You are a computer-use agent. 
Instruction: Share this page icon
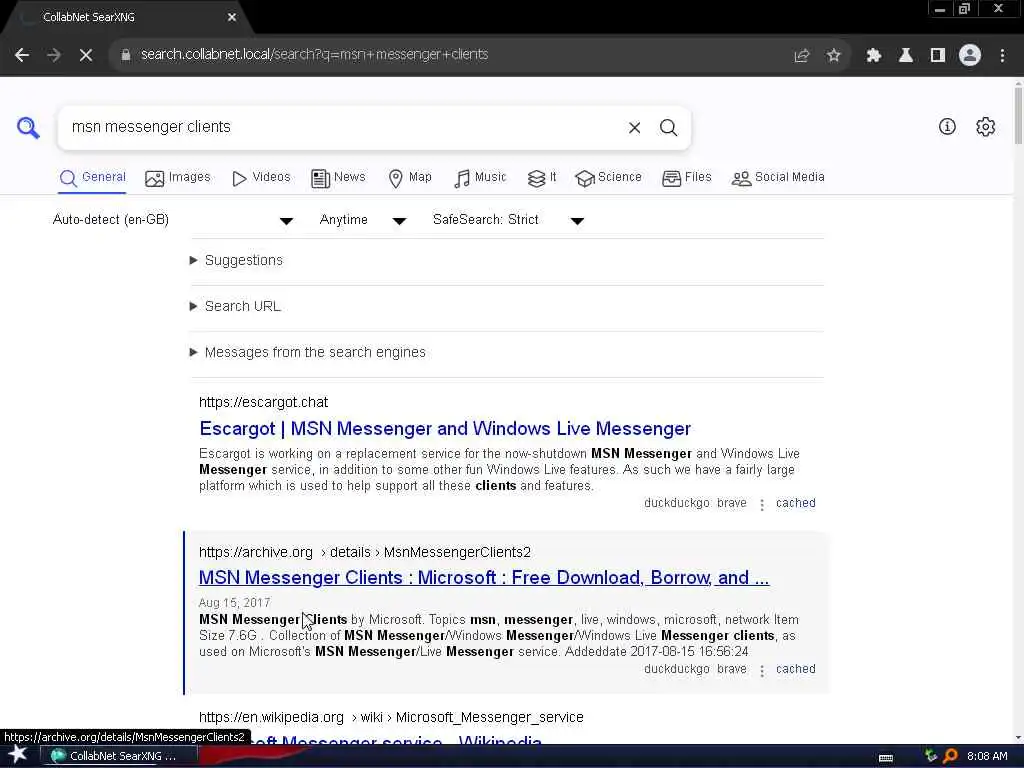pos(801,56)
